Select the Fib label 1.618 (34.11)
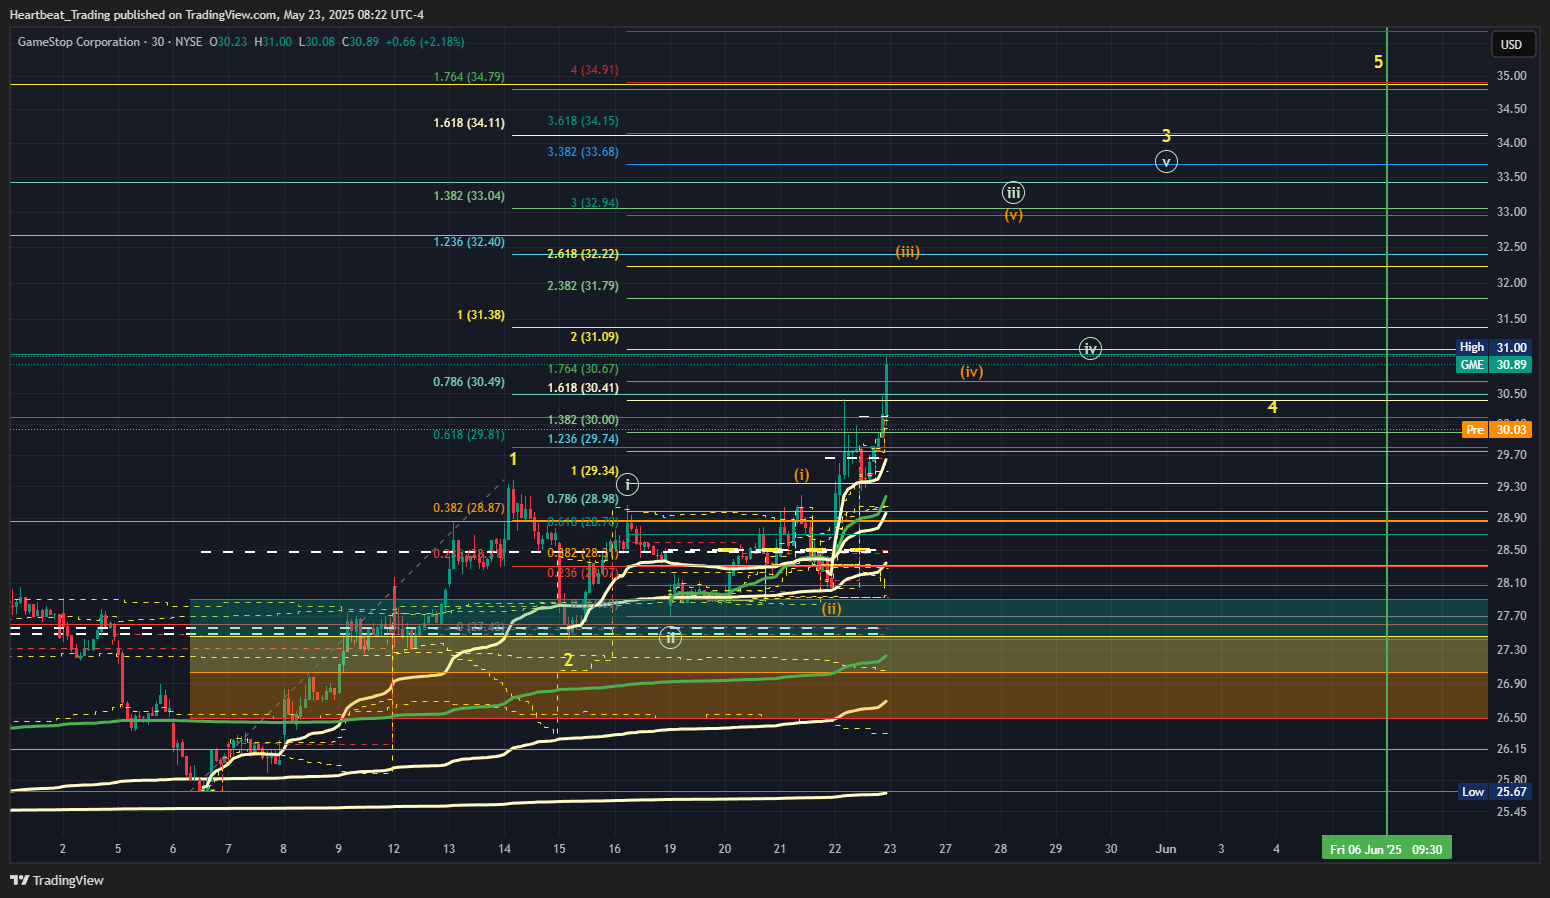 click(x=469, y=123)
